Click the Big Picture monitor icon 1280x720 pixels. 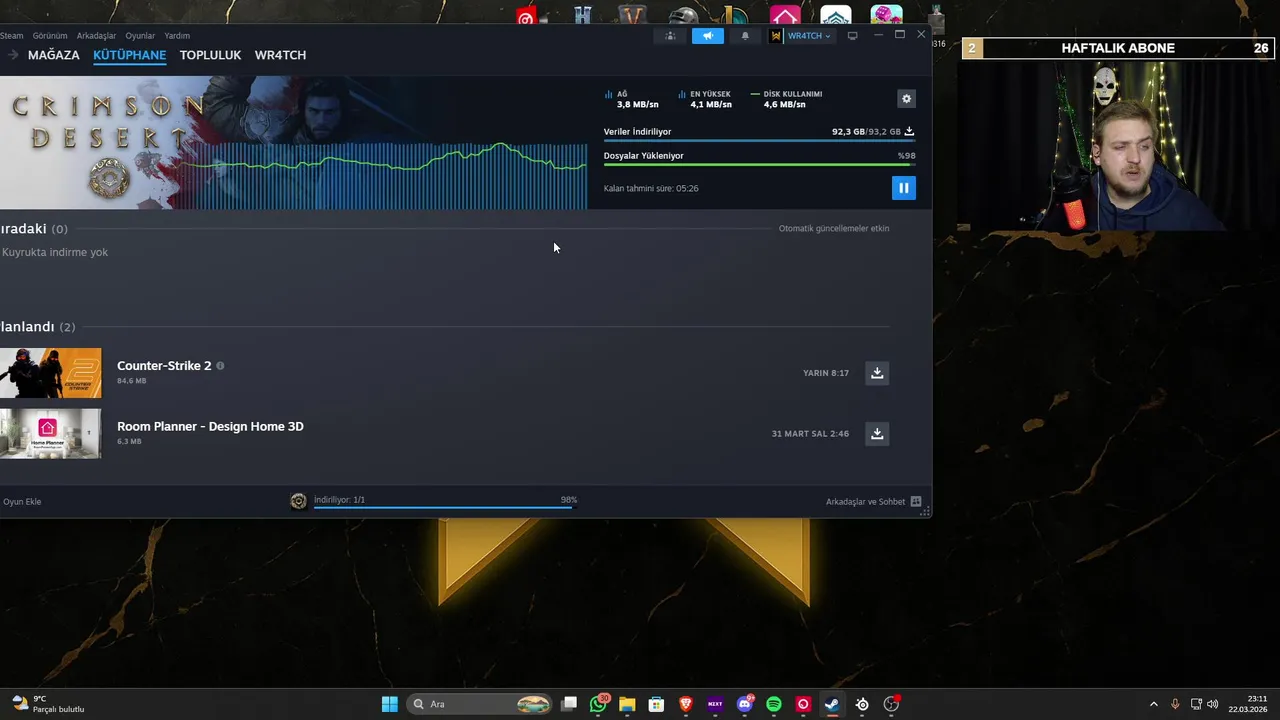point(852,36)
